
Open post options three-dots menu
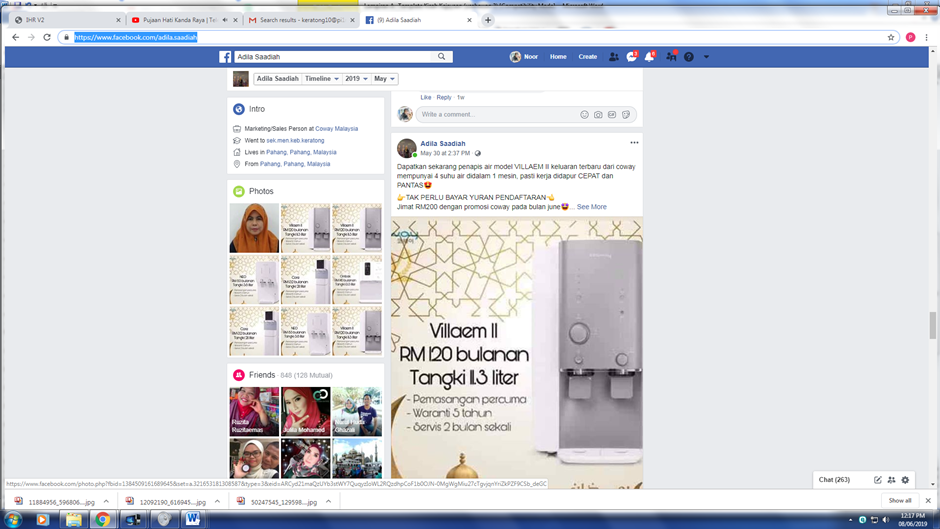tap(634, 143)
